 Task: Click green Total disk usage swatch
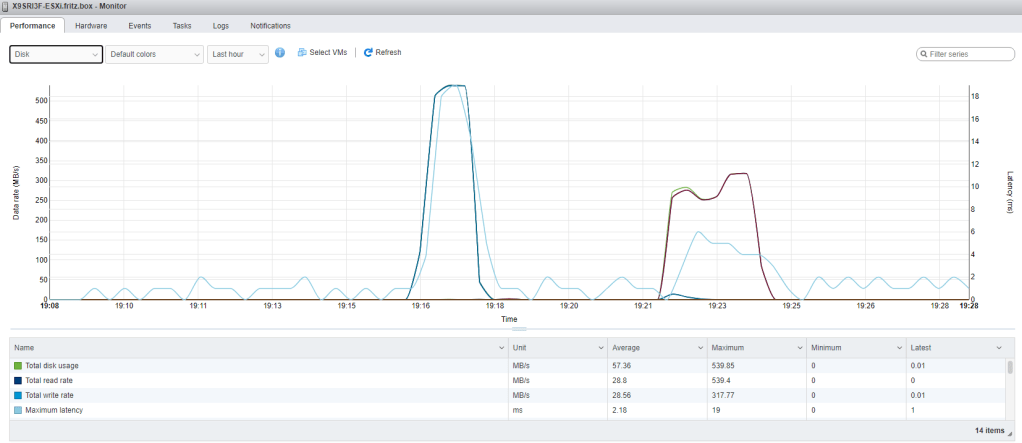(x=18, y=365)
